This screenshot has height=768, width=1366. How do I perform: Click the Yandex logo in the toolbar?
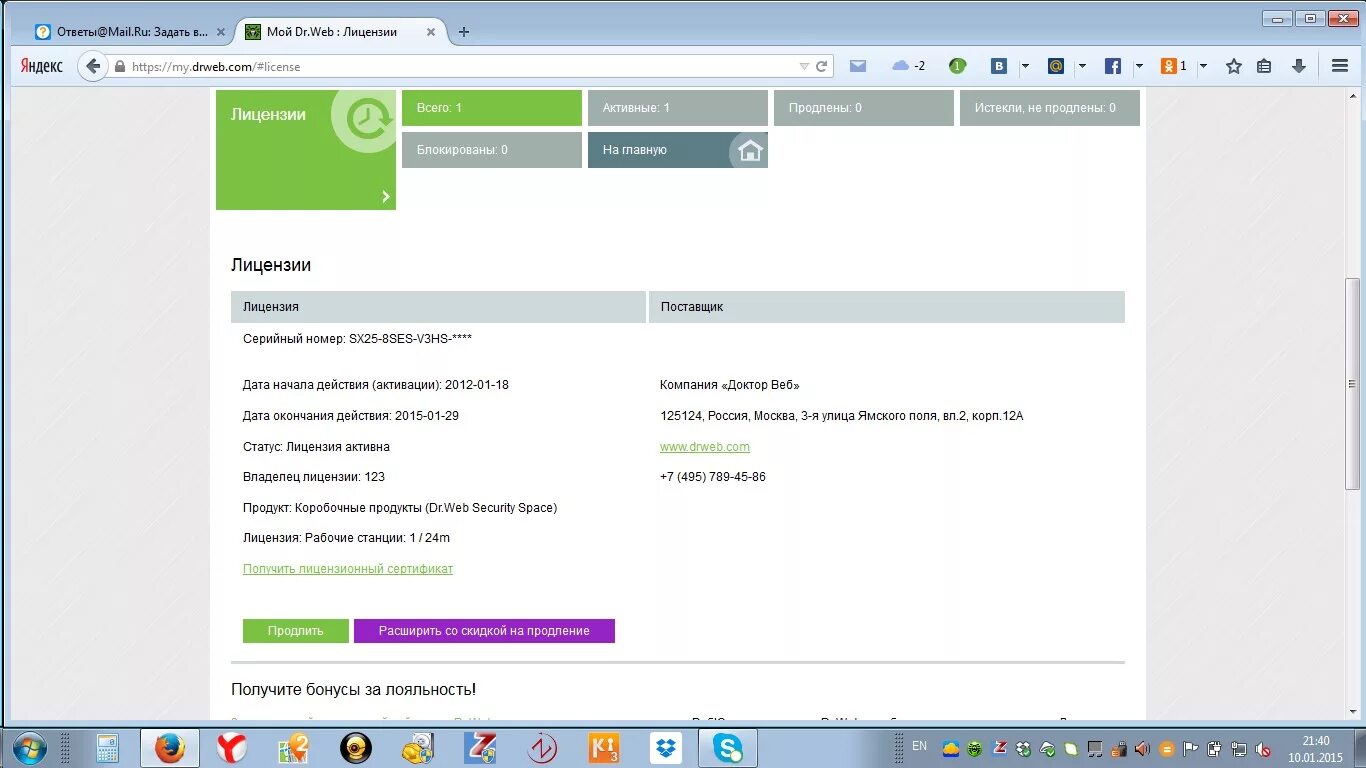point(42,66)
